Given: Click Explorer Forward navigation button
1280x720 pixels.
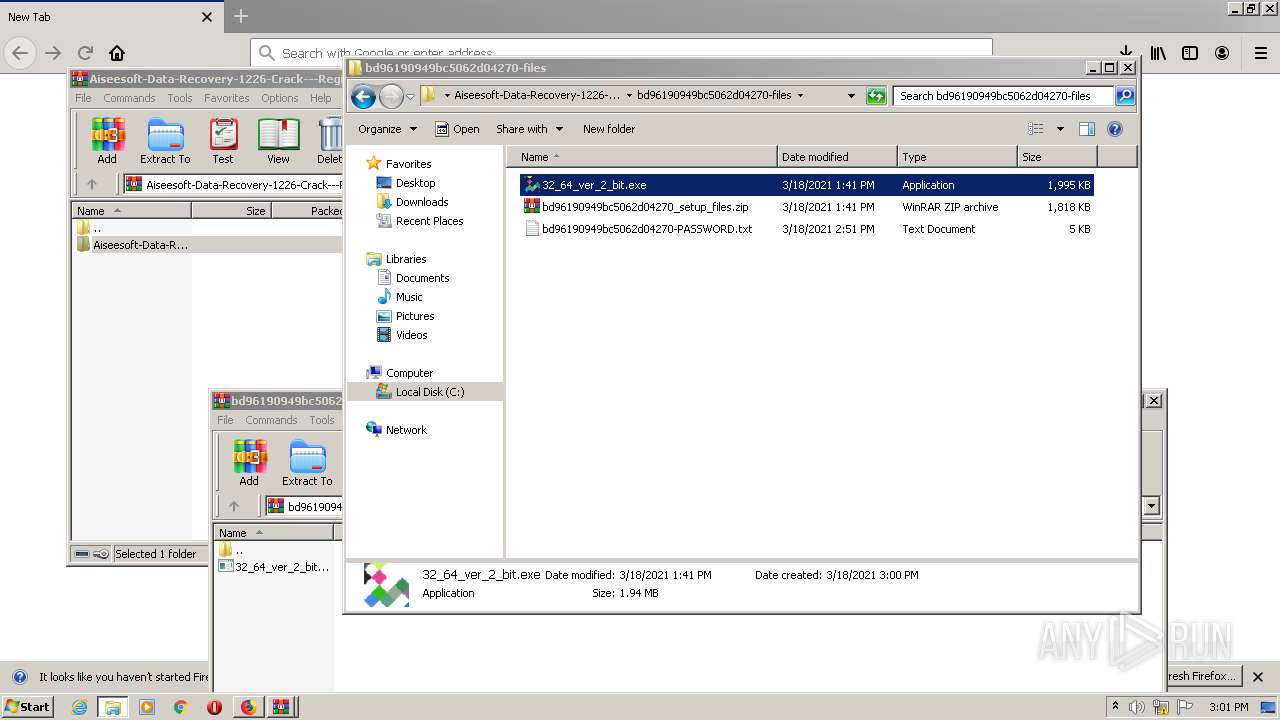Looking at the screenshot, I should (391, 96).
